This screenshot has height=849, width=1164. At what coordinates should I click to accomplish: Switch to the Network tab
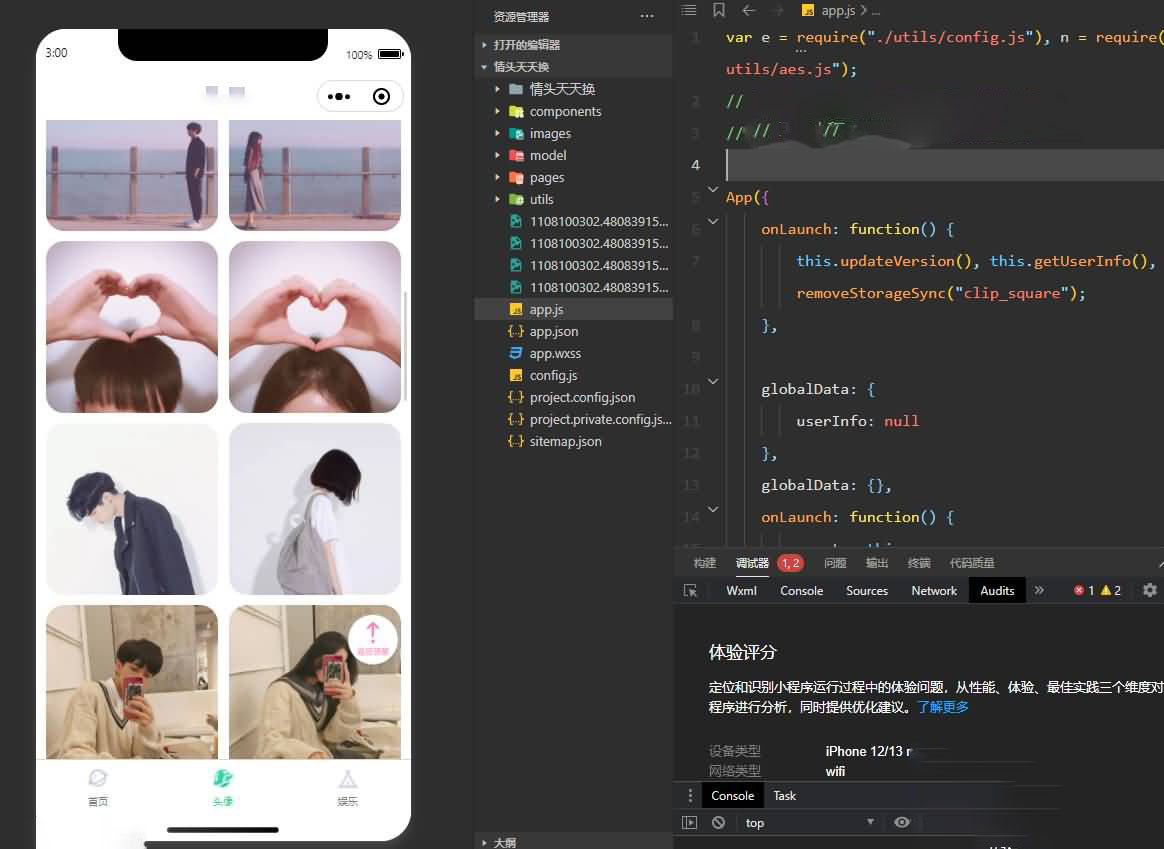[934, 591]
